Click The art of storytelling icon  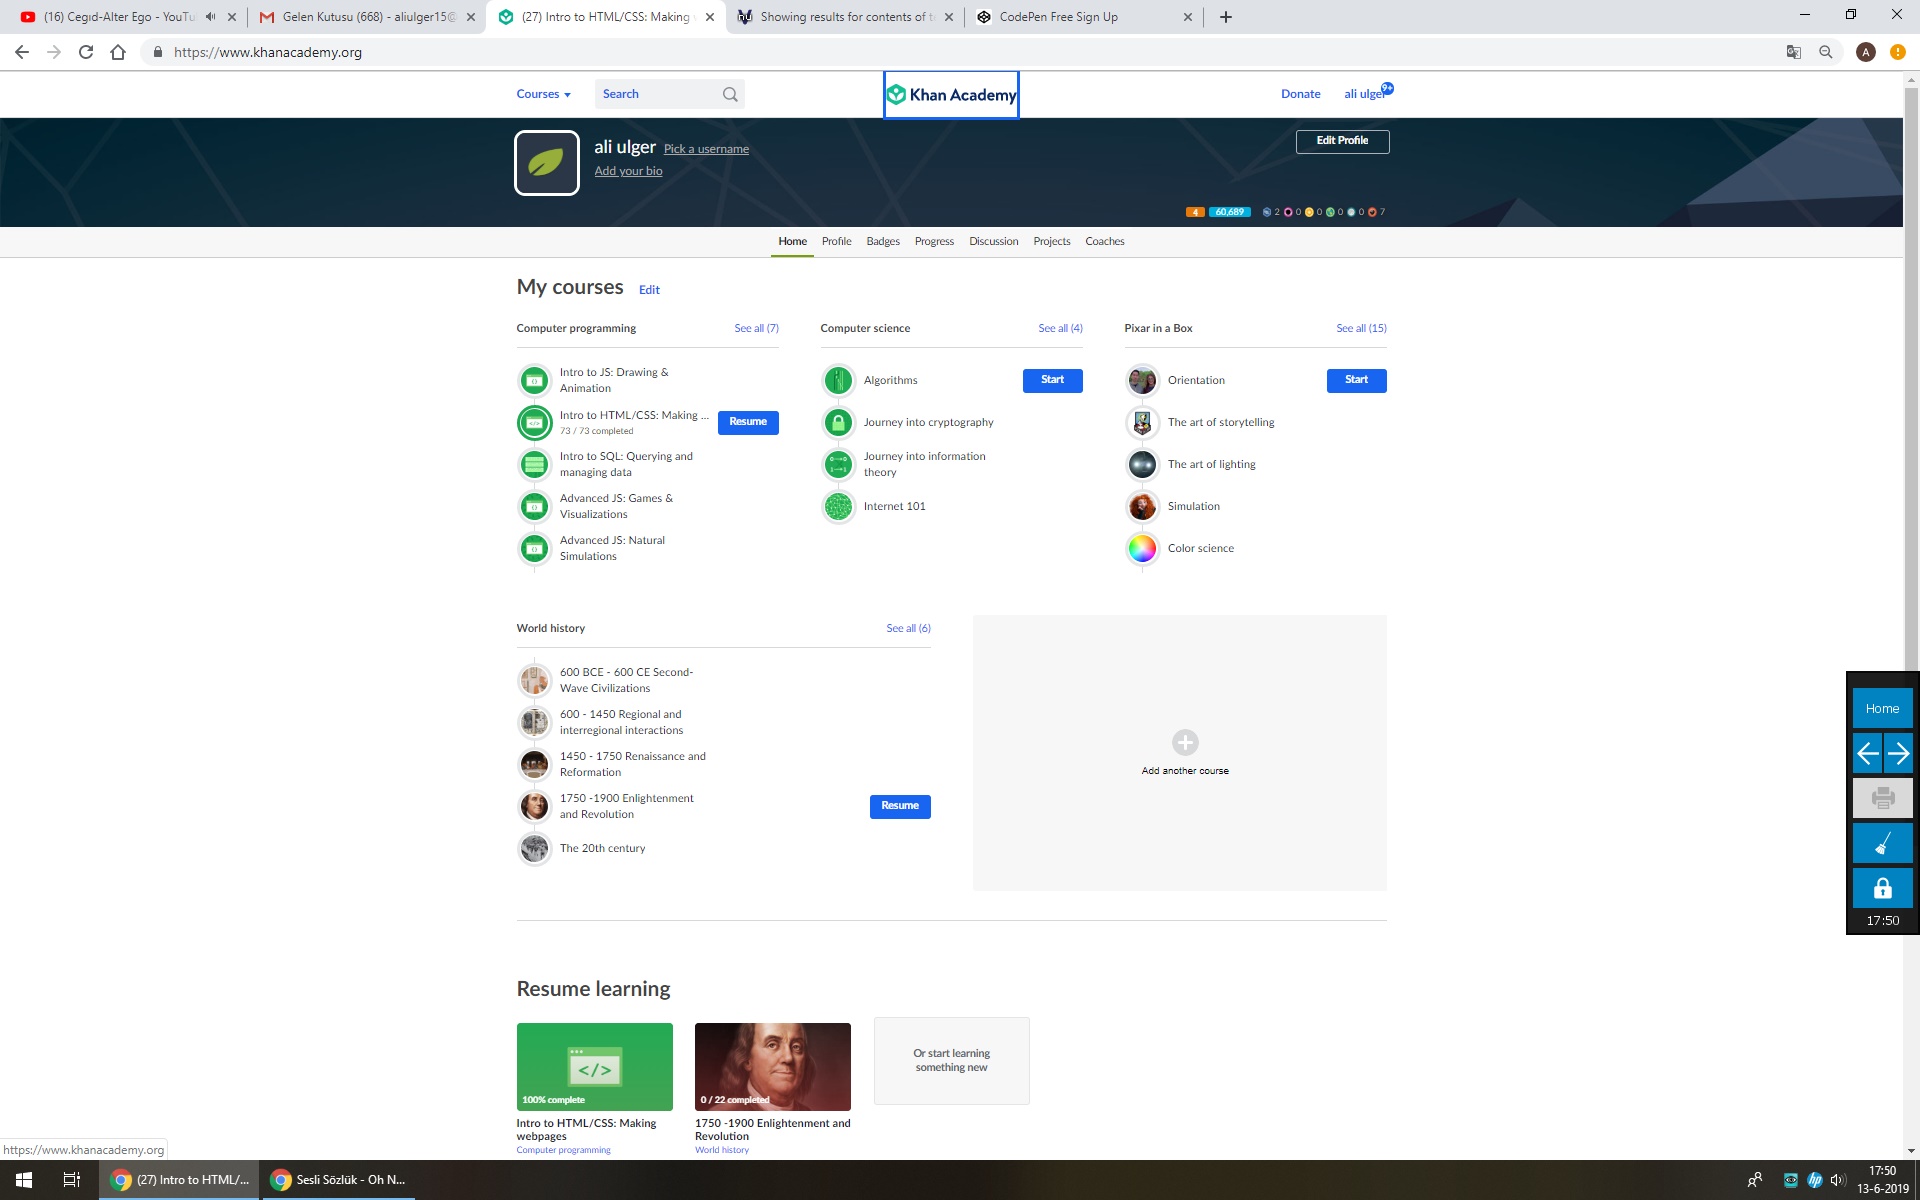coord(1142,422)
